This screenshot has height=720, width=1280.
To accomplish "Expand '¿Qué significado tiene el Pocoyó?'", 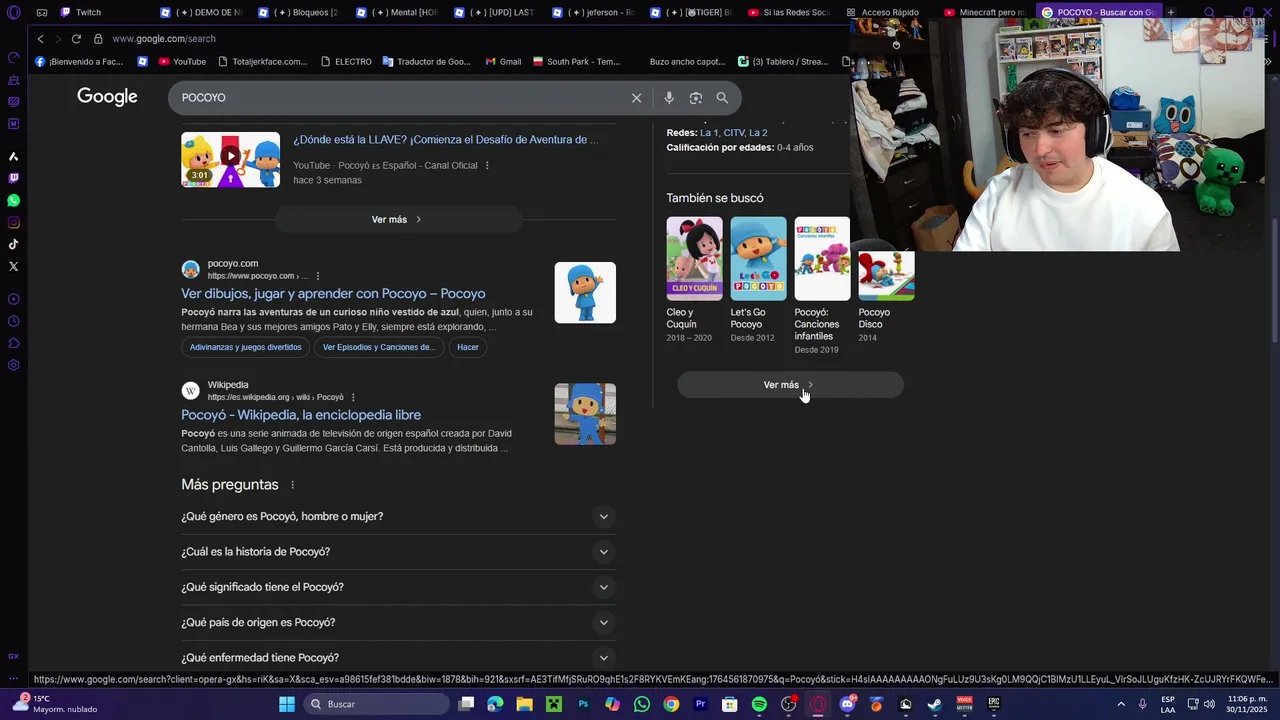I will [398, 587].
